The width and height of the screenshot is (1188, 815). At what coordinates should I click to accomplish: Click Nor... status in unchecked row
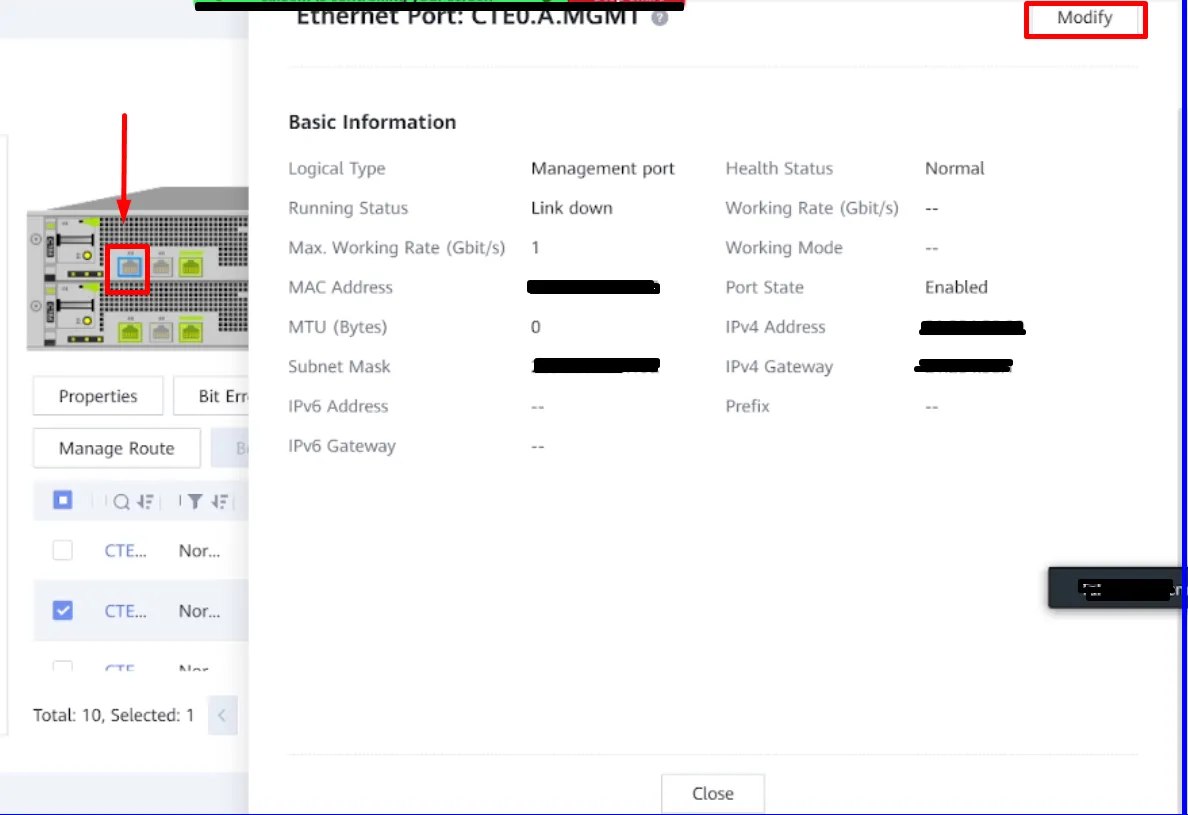pyautogui.click(x=199, y=551)
